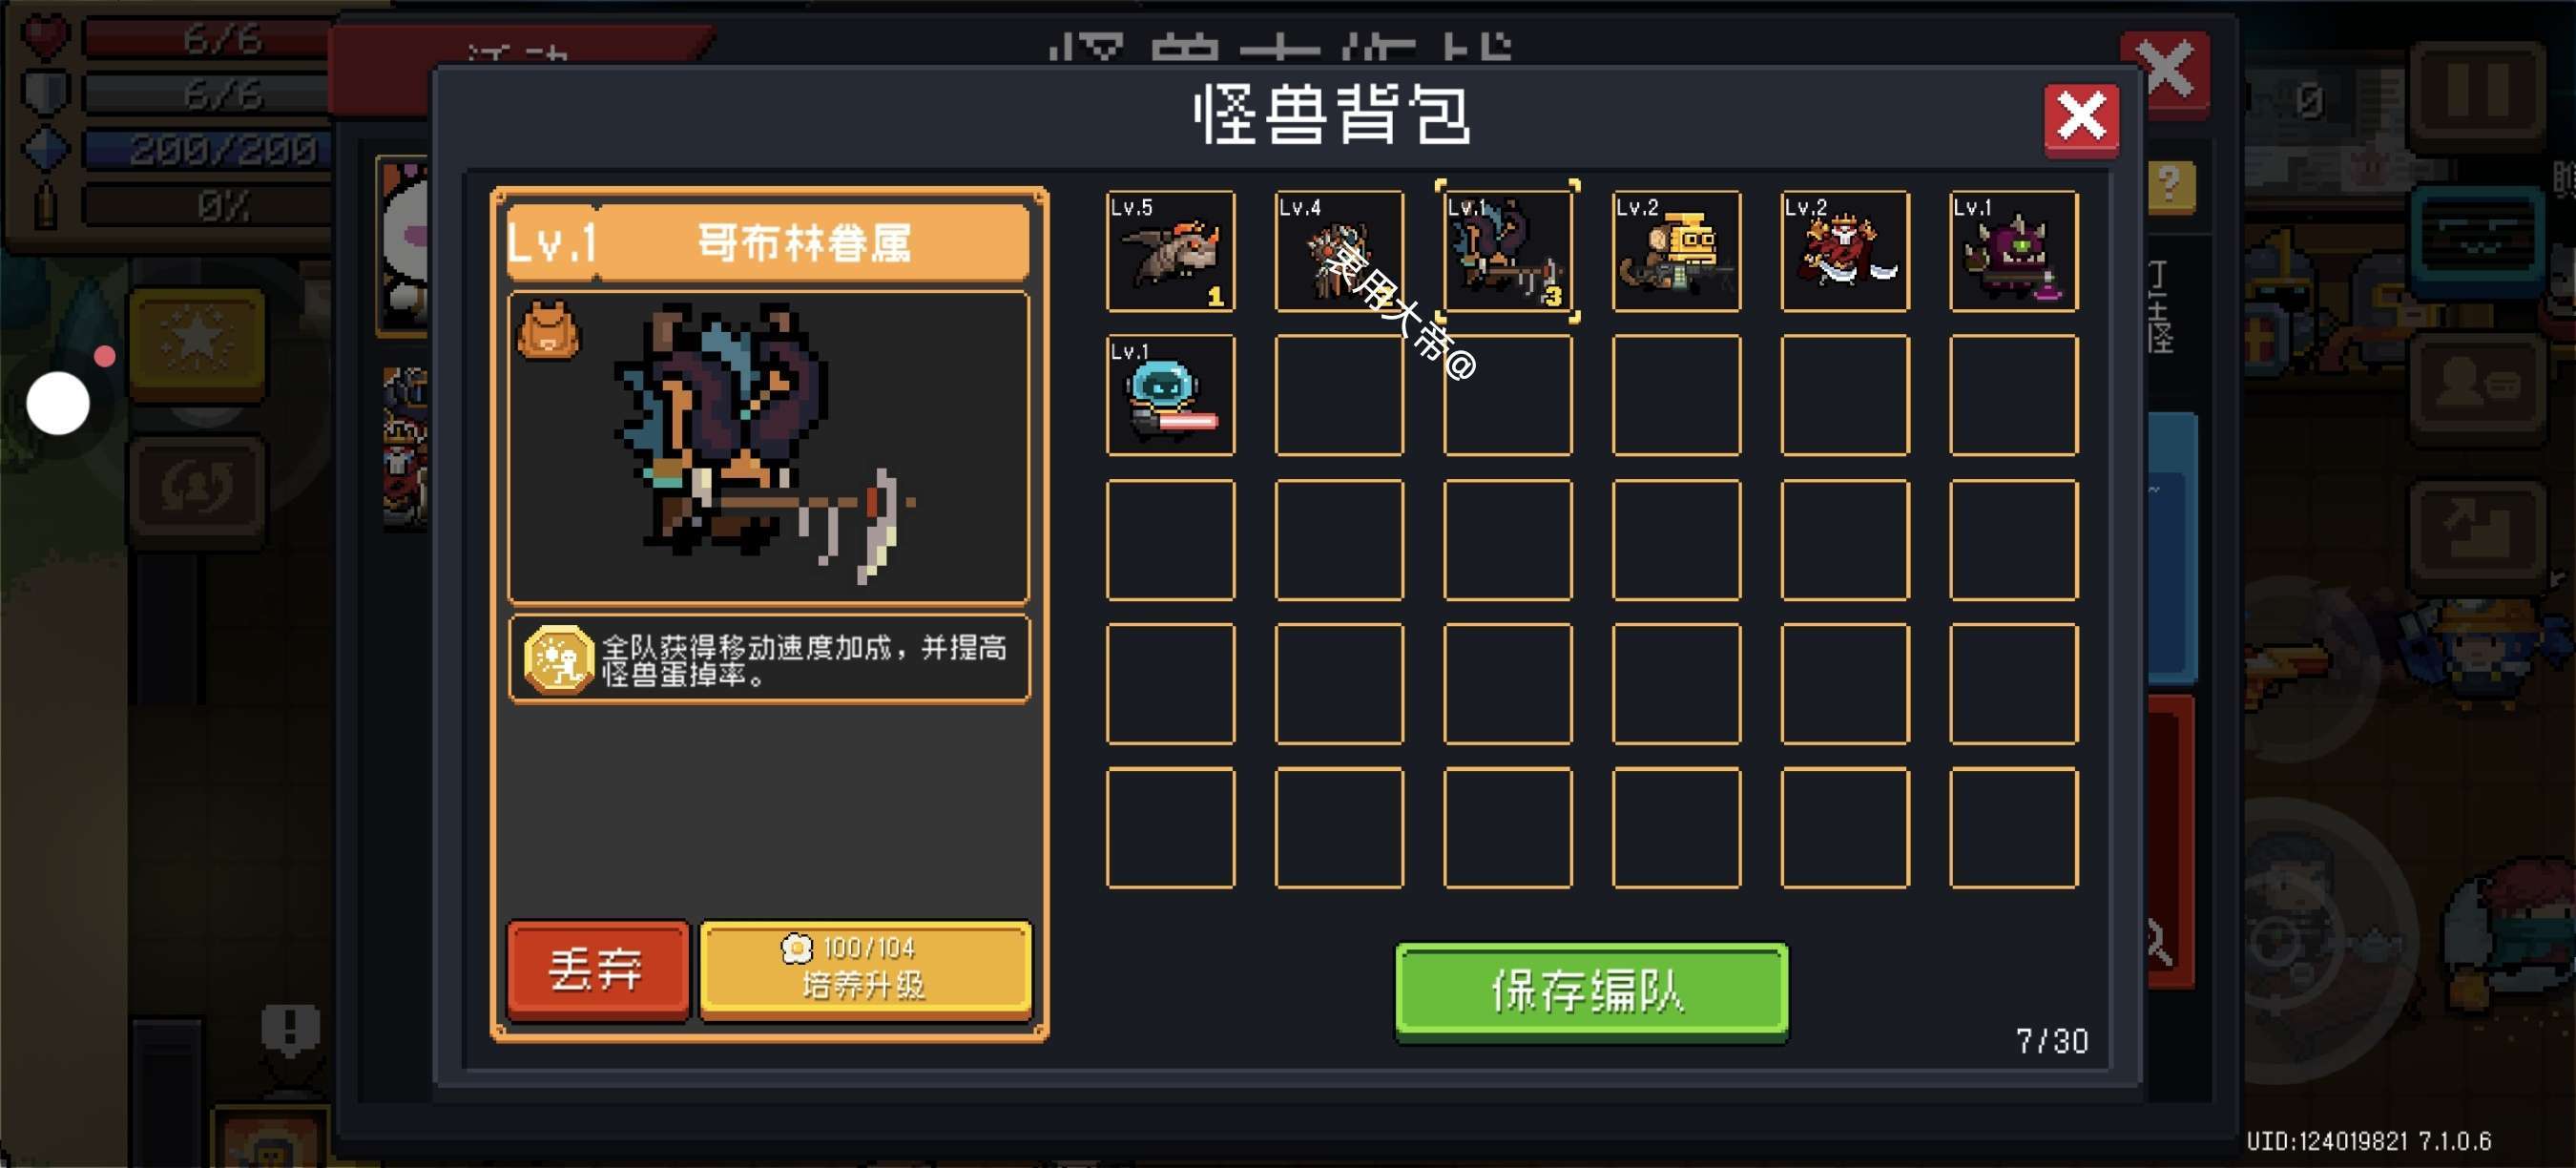Viewport: 2576px width, 1168px height.
Task: Click the golden skill badge icon
Action: (x=558, y=659)
